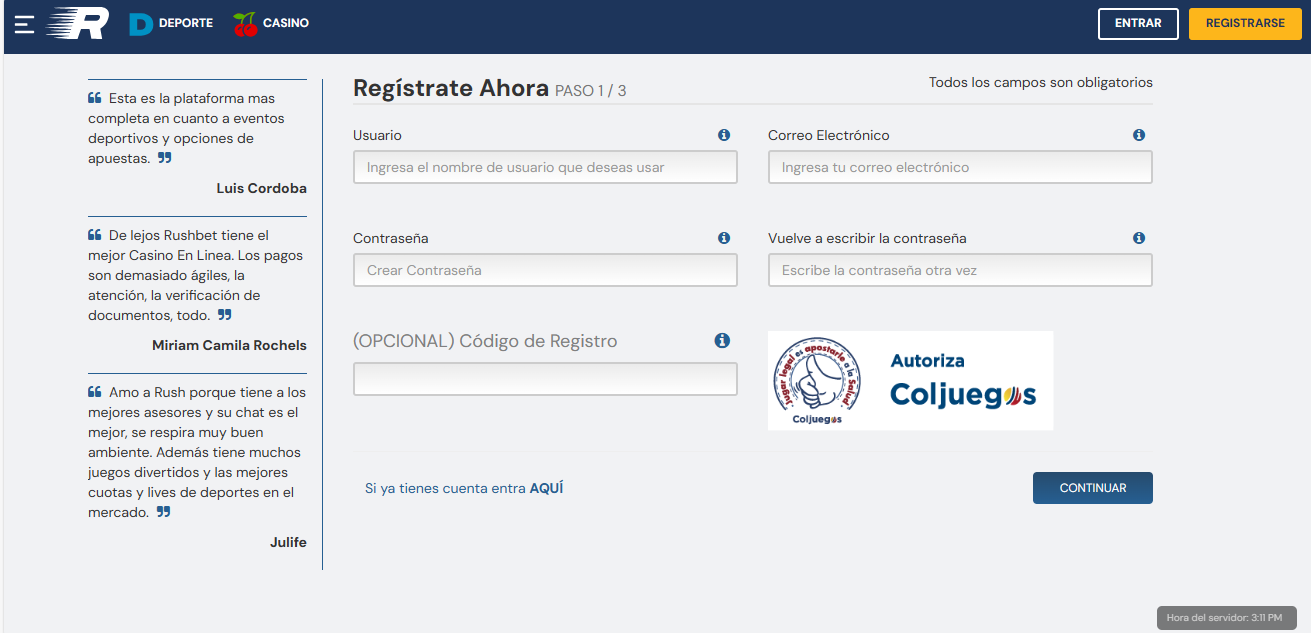
Task: Open the info tooltip for Contraseña
Action: [x=723, y=238]
